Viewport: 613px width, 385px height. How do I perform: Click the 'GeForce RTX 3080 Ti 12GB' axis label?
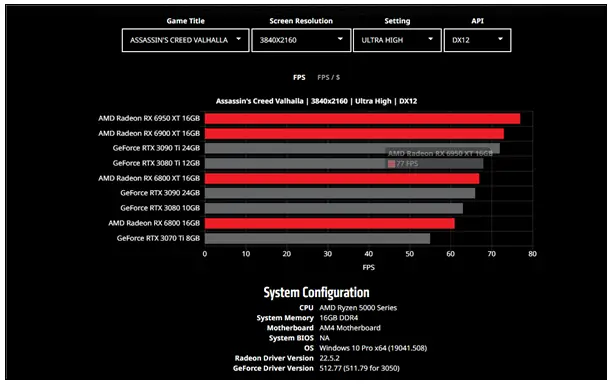point(156,163)
